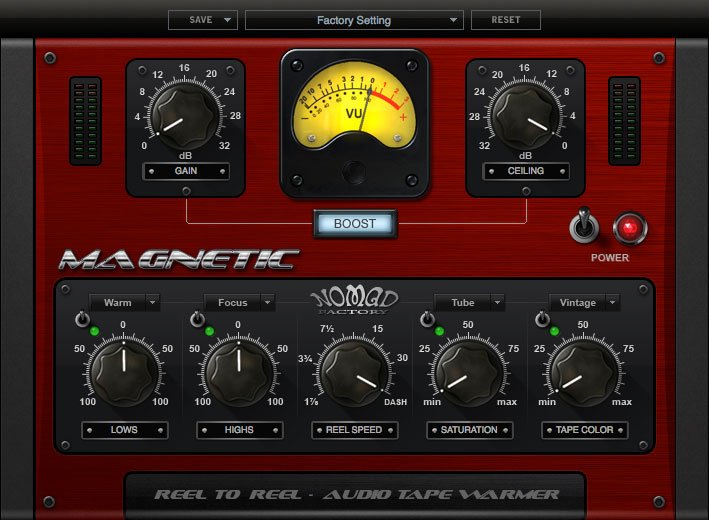
Task: Click the GAIN label plate
Action: tap(186, 171)
